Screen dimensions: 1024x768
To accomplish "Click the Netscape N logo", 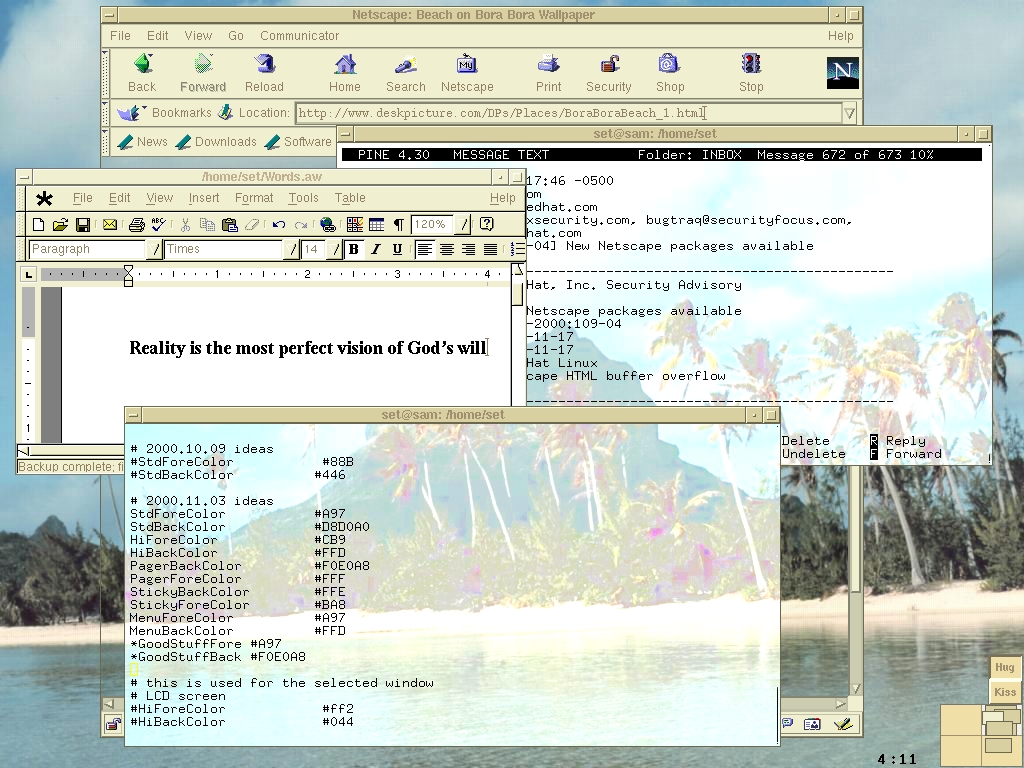I will coord(842,72).
